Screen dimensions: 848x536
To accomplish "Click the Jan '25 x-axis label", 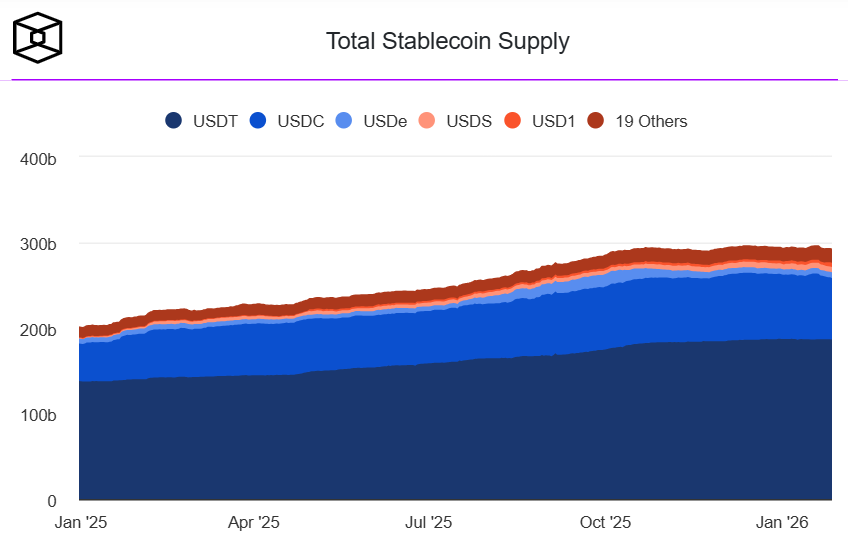I will (79, 522).
